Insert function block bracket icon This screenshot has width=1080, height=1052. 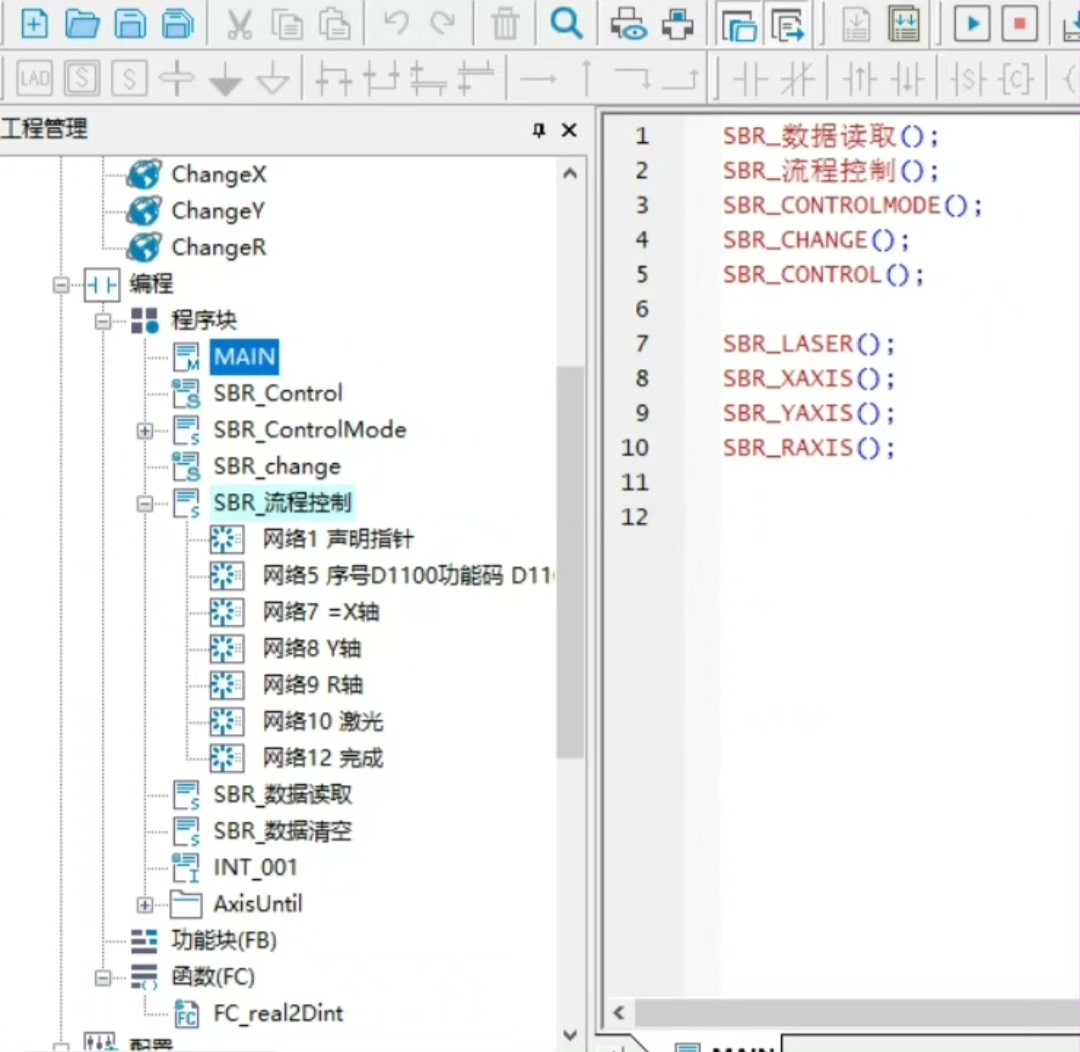click(1016, 79)
